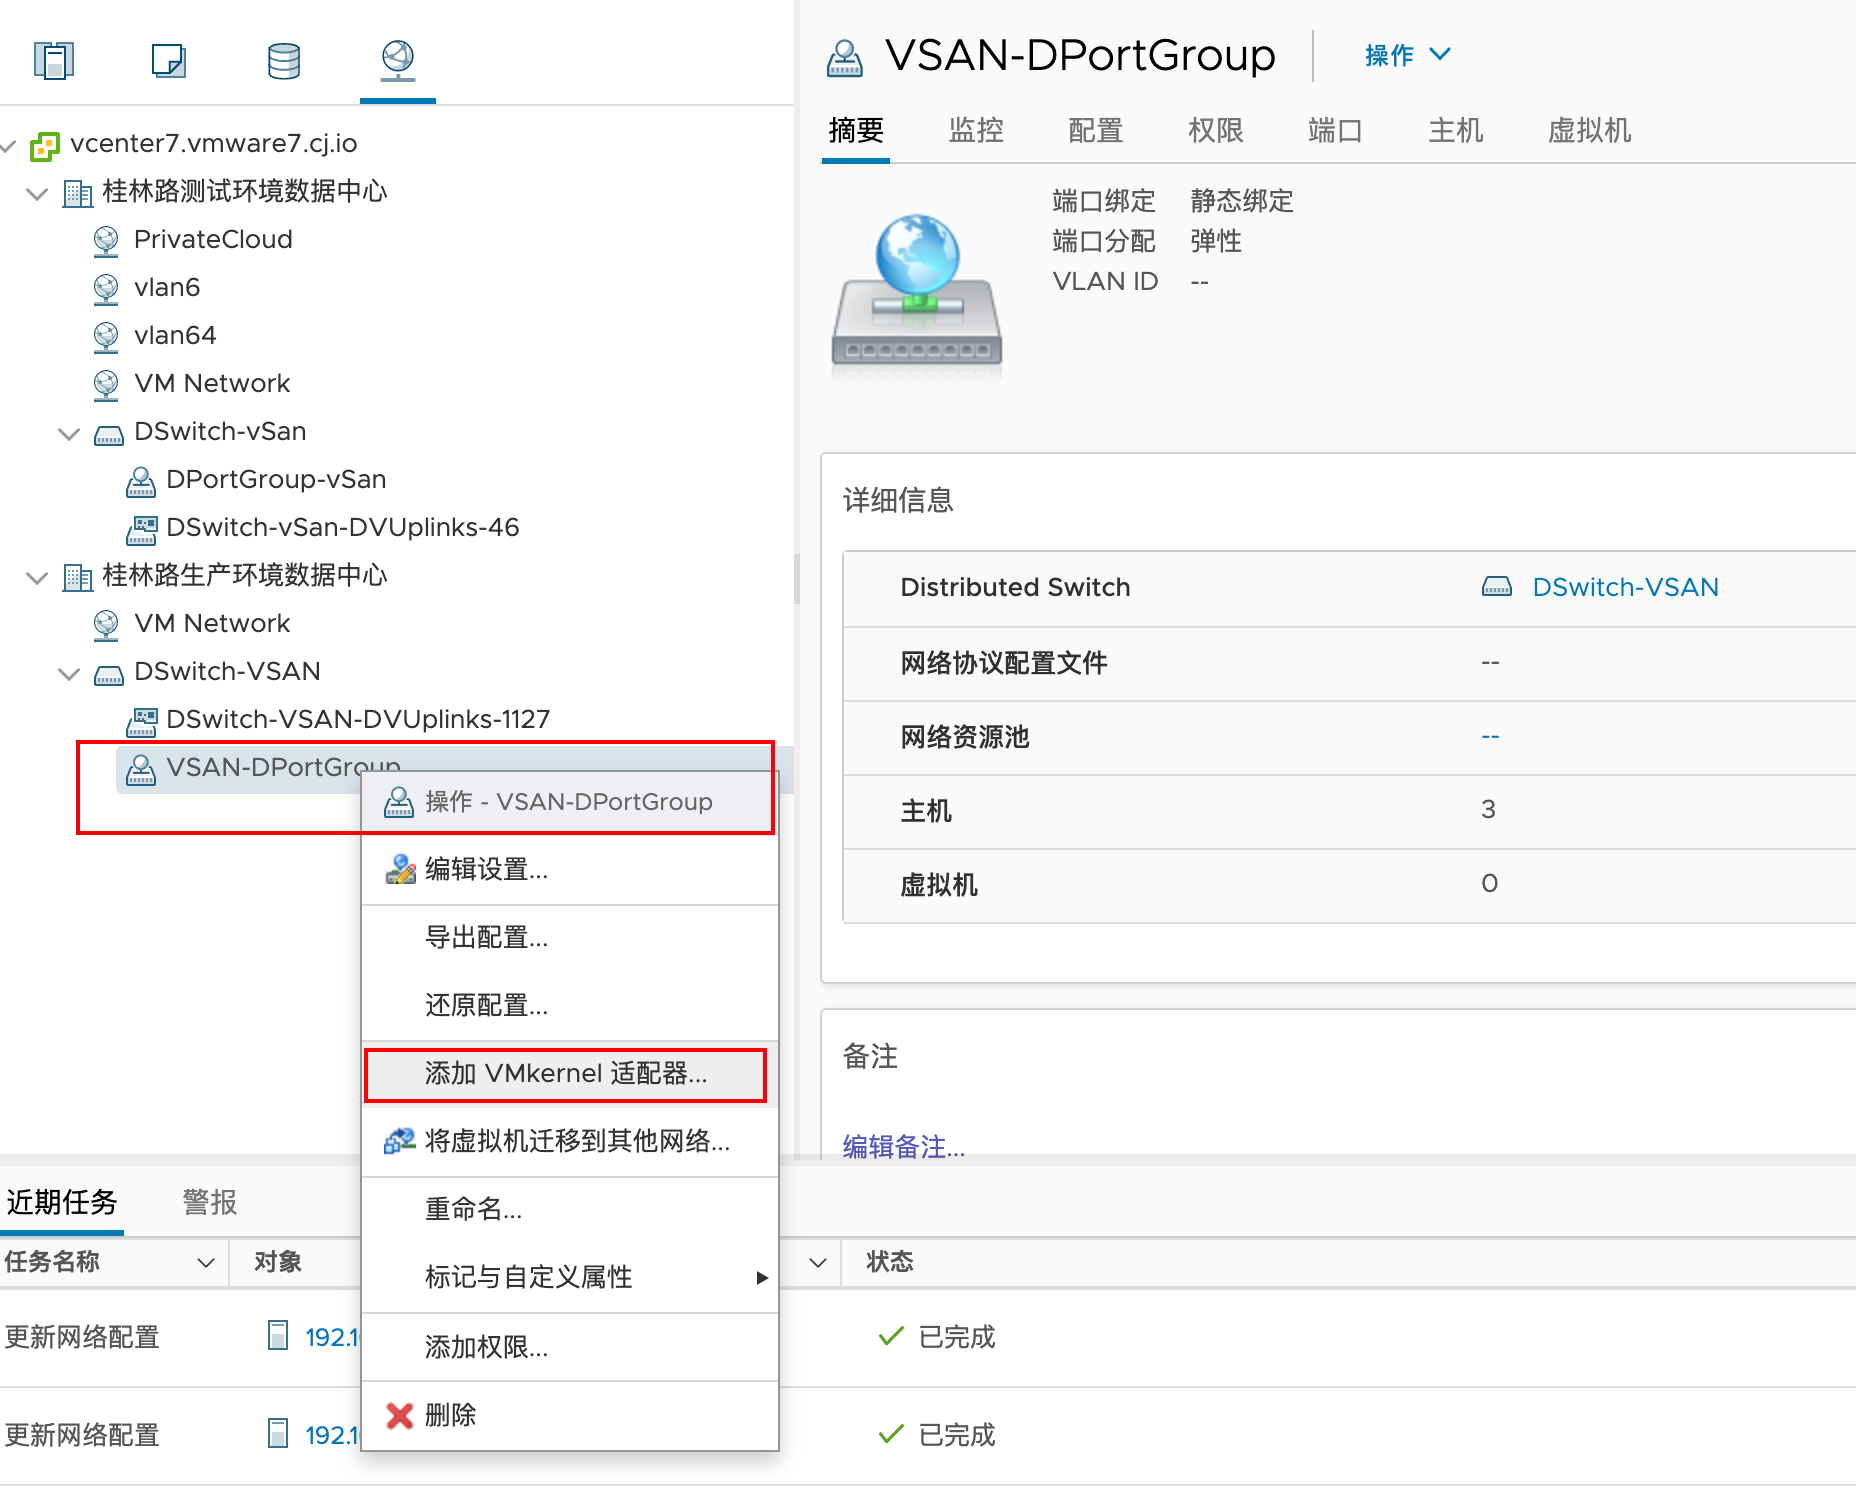Choose 导出配置... from the context menu

[570, 937]
